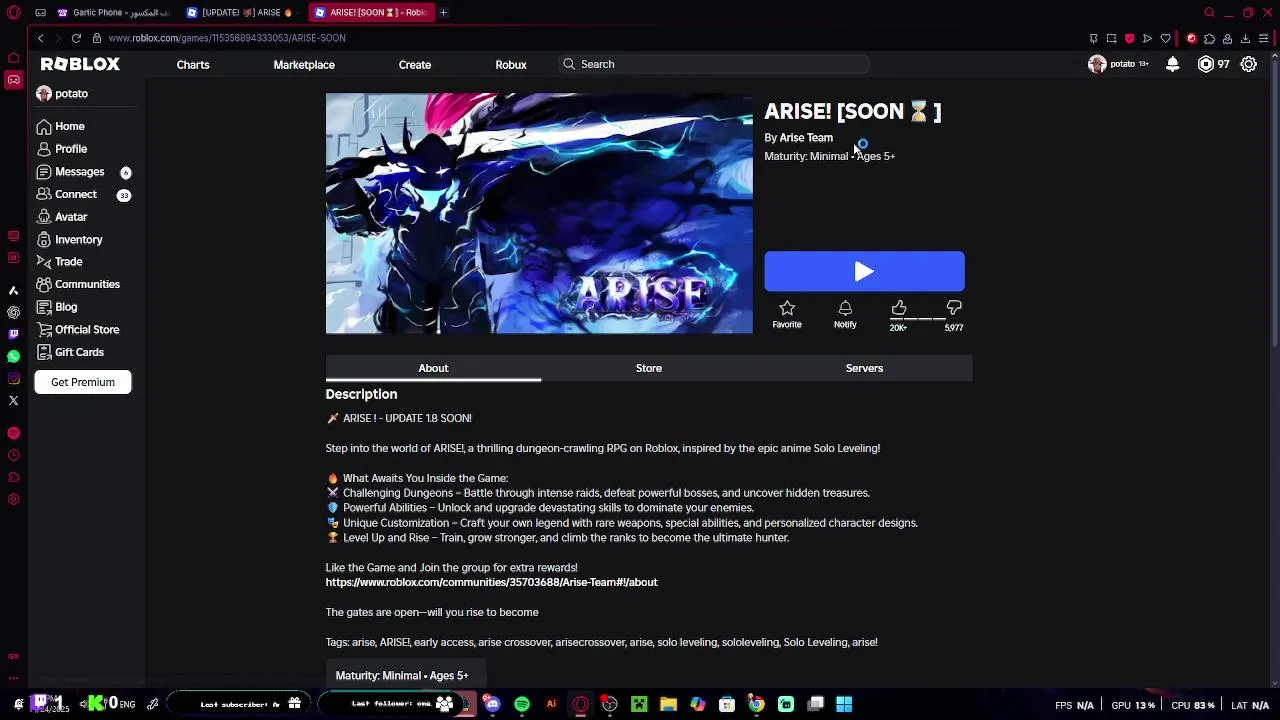The height and width of the screenshot is (720, 1280).
Task: Open the Servers tab on game page
Action: [864, 368]
